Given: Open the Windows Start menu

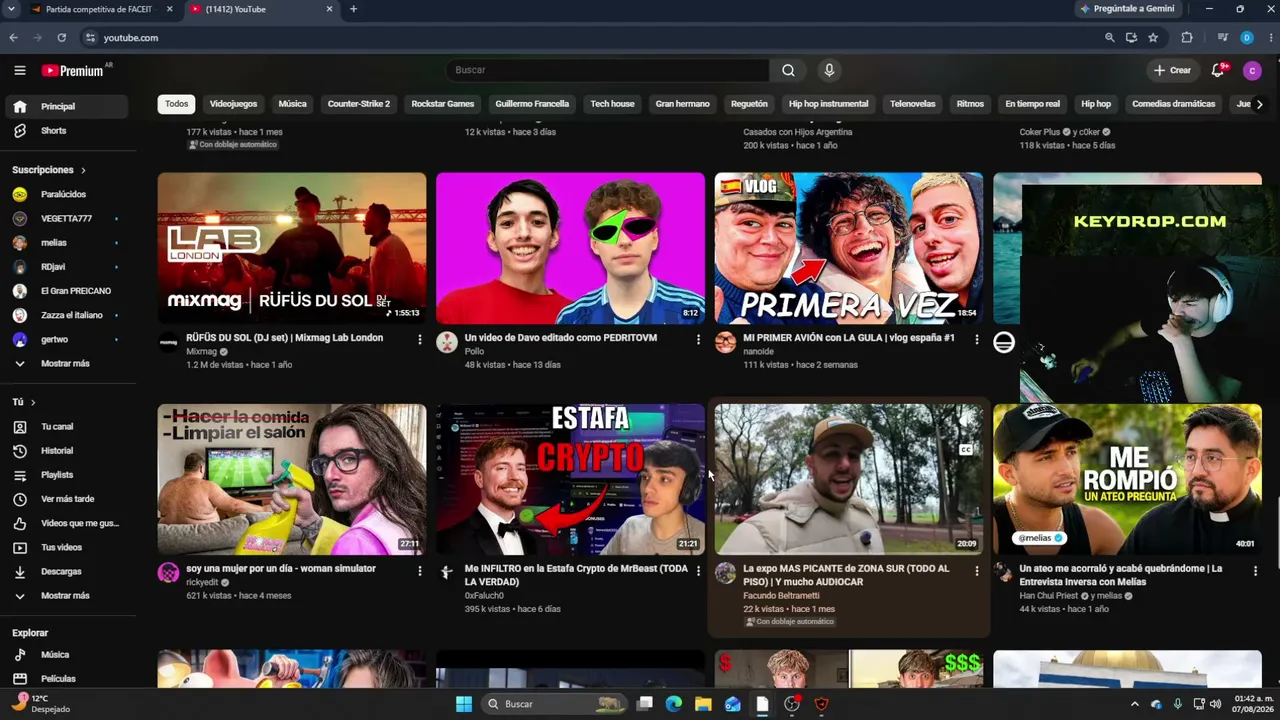Looking at the screenshot, I should point(464,704).
